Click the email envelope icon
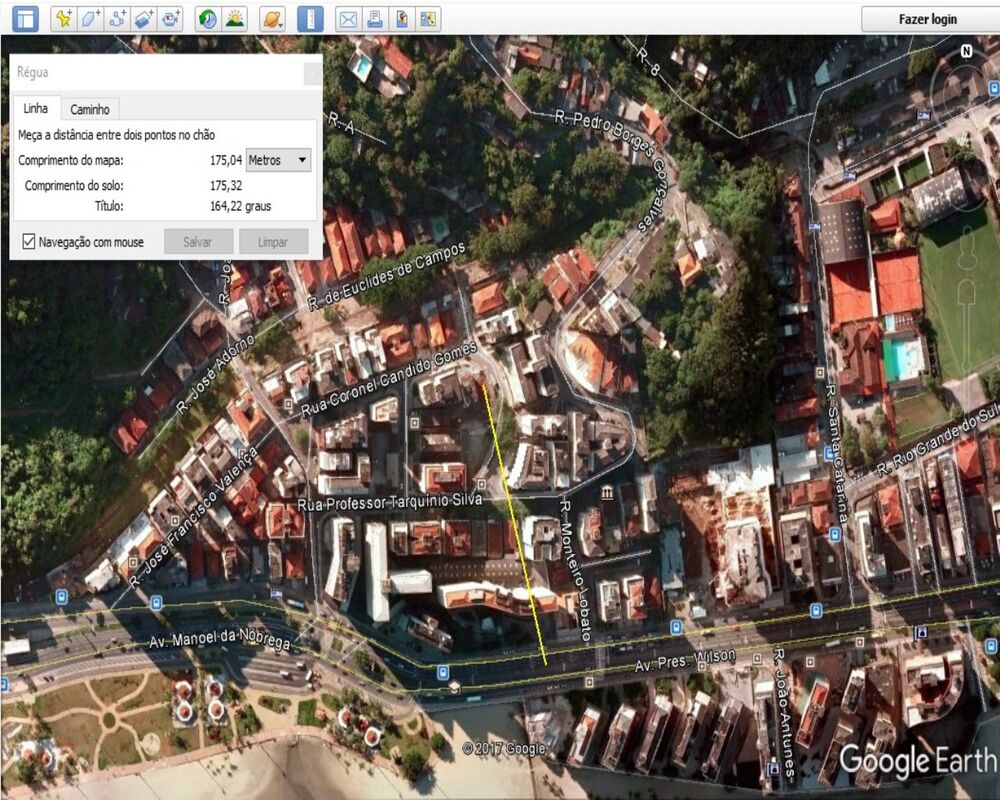 coord(347,18)
